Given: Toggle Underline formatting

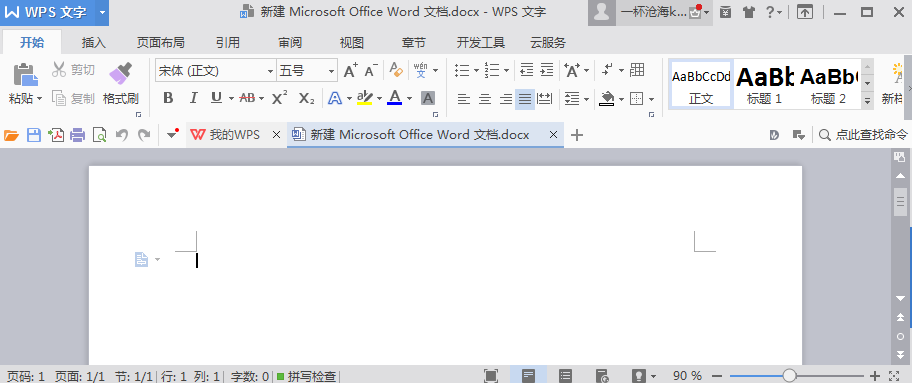Looking at the screenshot, I should [x=216, y=98].
